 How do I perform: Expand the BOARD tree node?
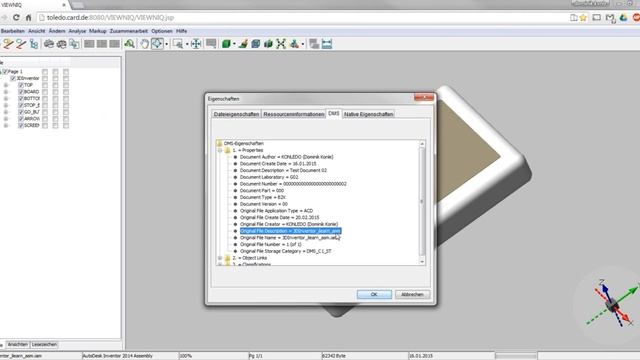pos(6,92)
